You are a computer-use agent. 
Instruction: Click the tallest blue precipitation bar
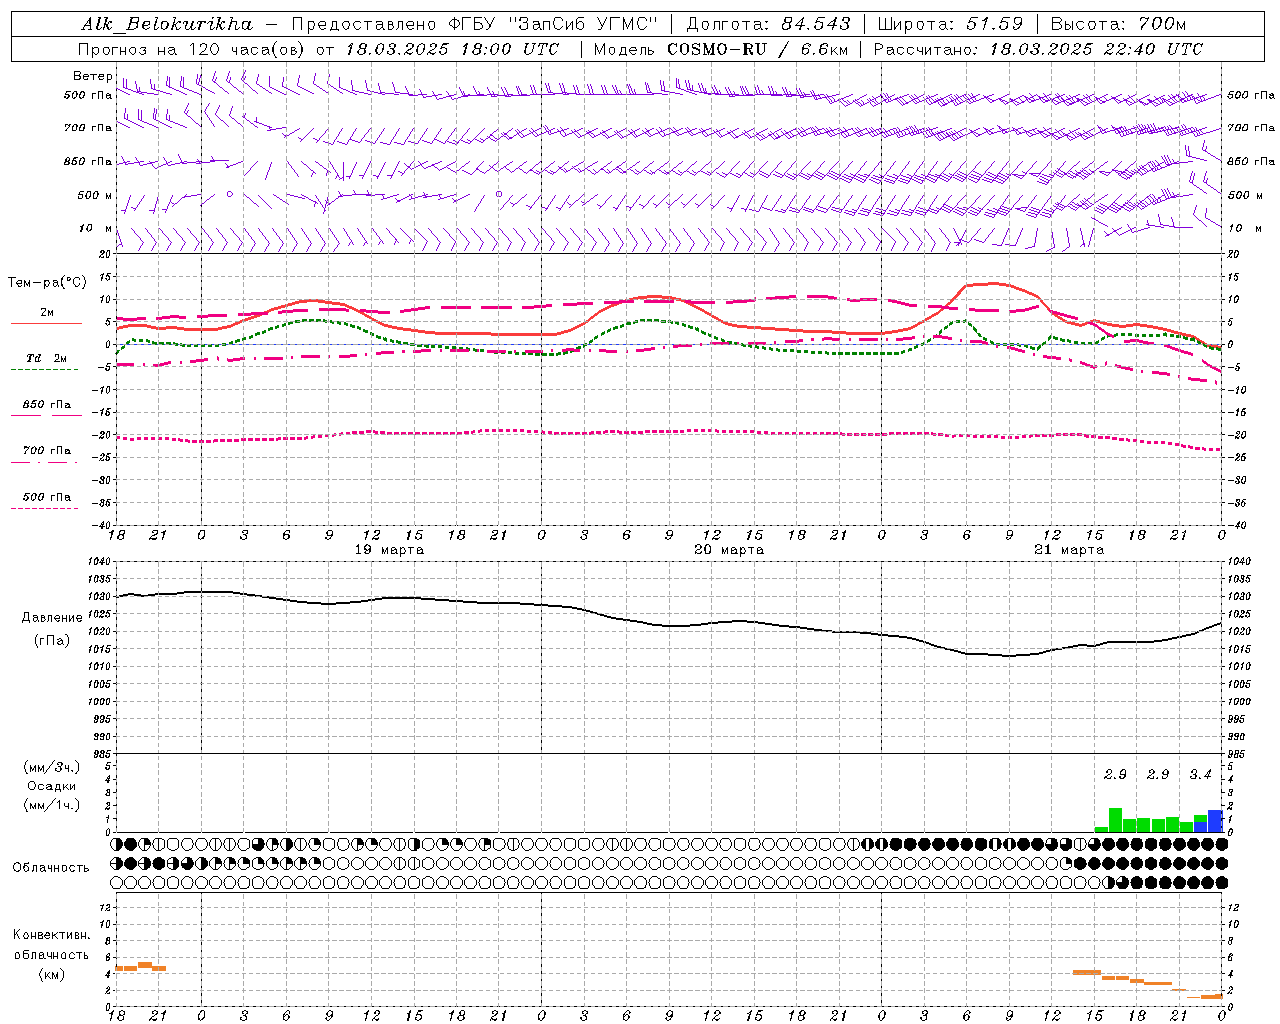pos(1215,821)
